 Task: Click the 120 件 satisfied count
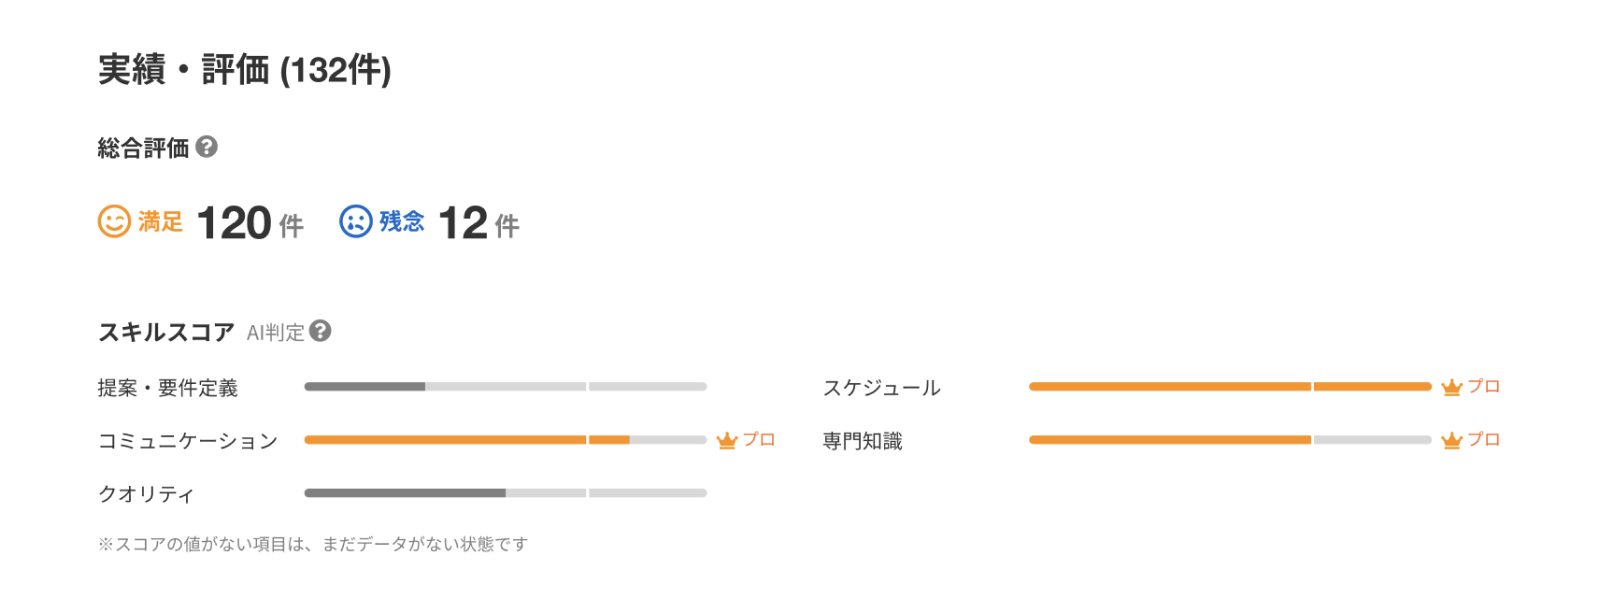[x=250, y=223]
